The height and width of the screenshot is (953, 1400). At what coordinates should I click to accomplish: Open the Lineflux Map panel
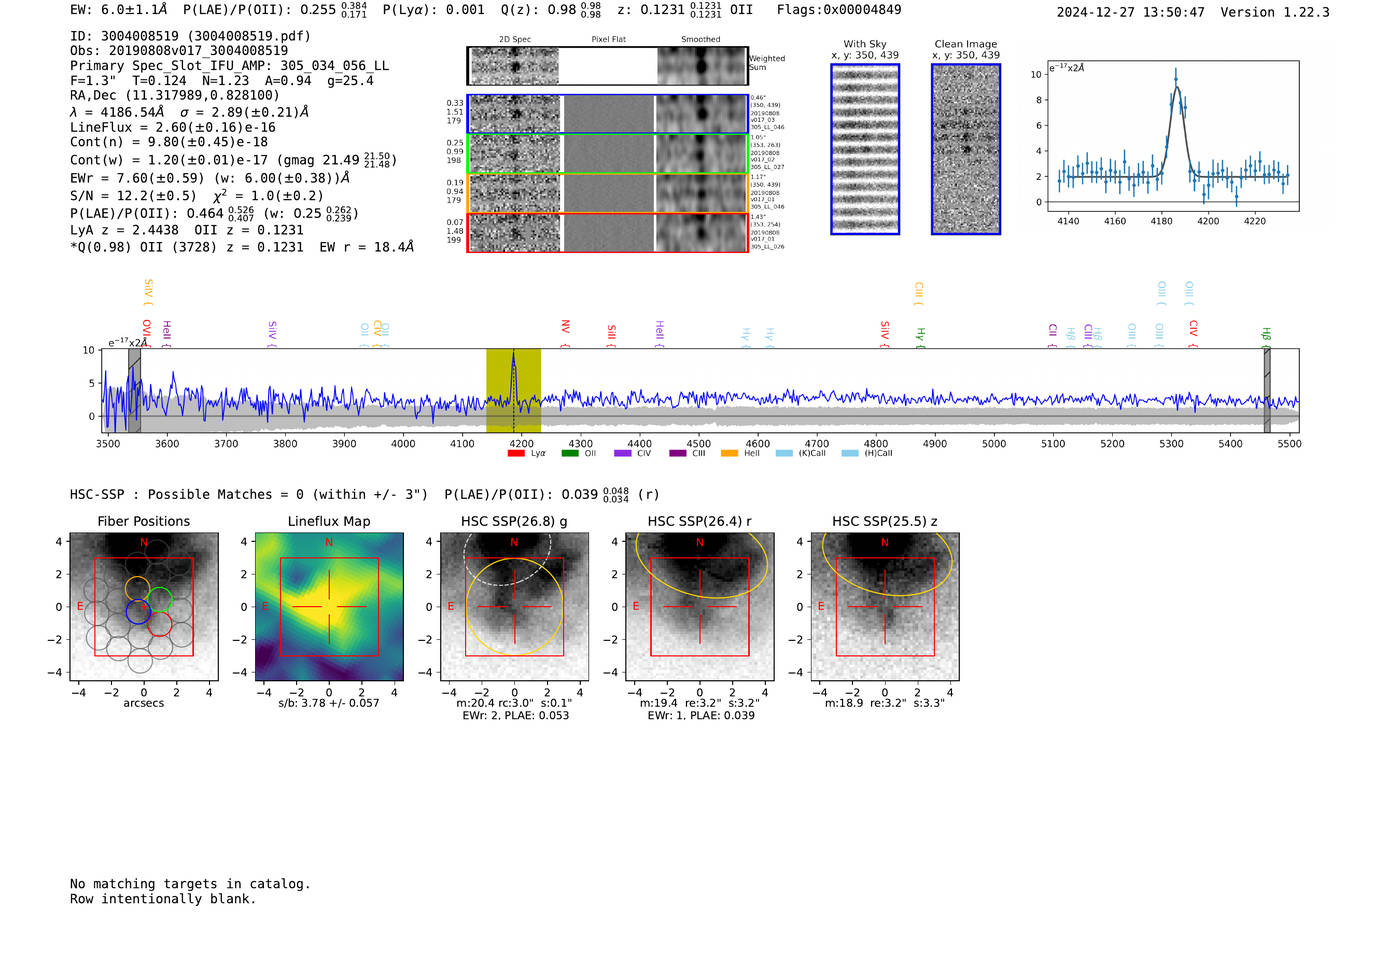coord(329,607)
